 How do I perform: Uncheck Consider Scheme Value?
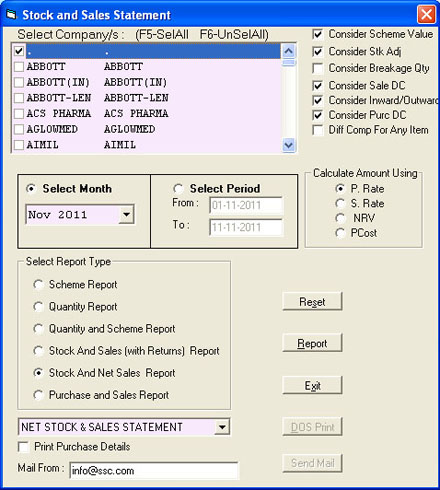coord(318,34)
